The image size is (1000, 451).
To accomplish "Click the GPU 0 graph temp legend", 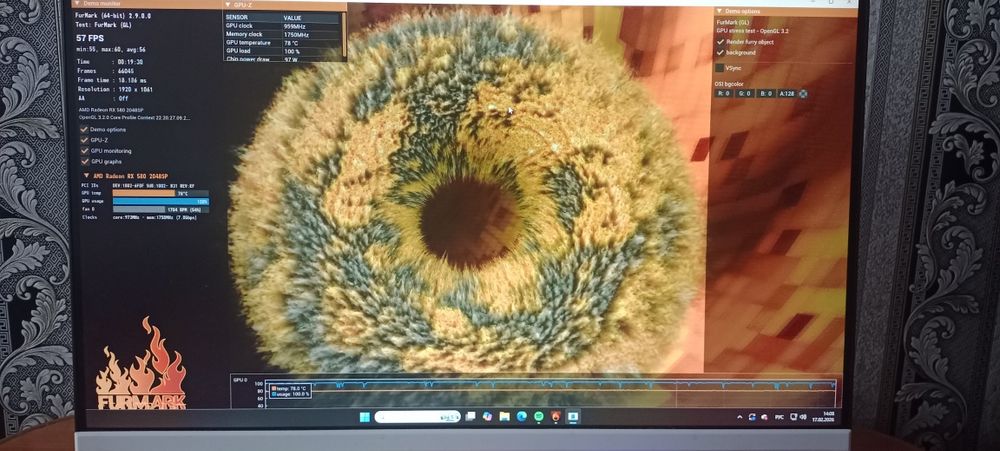I will pyautogui.click(x=291, y=387).
